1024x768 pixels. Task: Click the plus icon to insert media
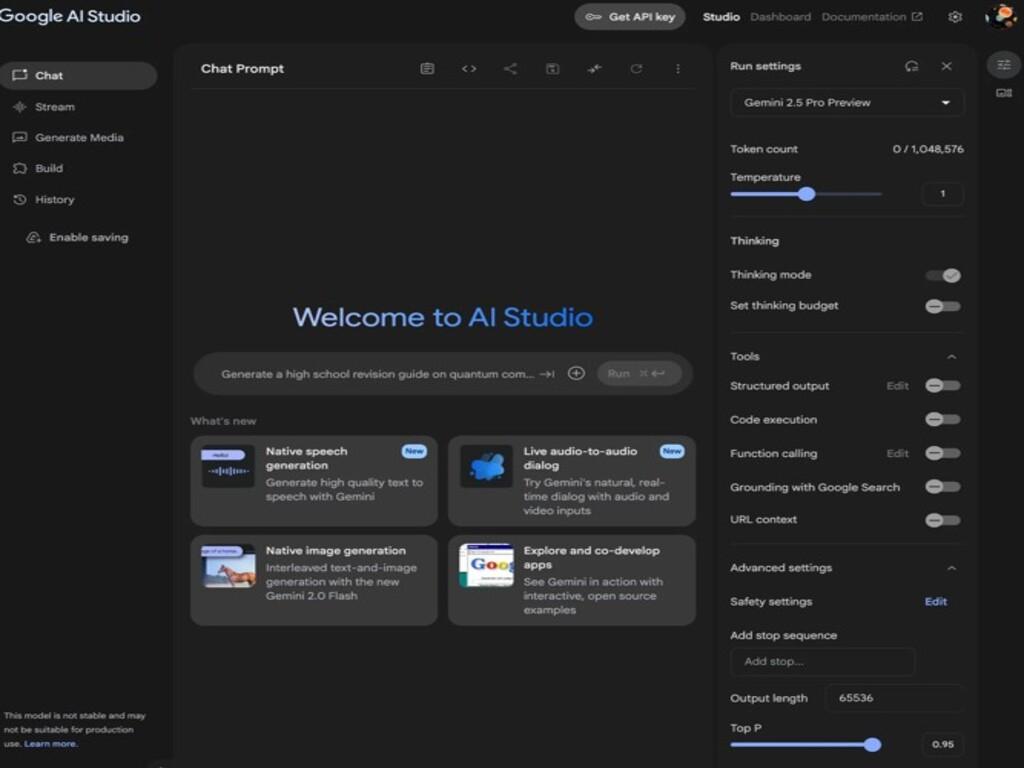click(x=576, y=373)
